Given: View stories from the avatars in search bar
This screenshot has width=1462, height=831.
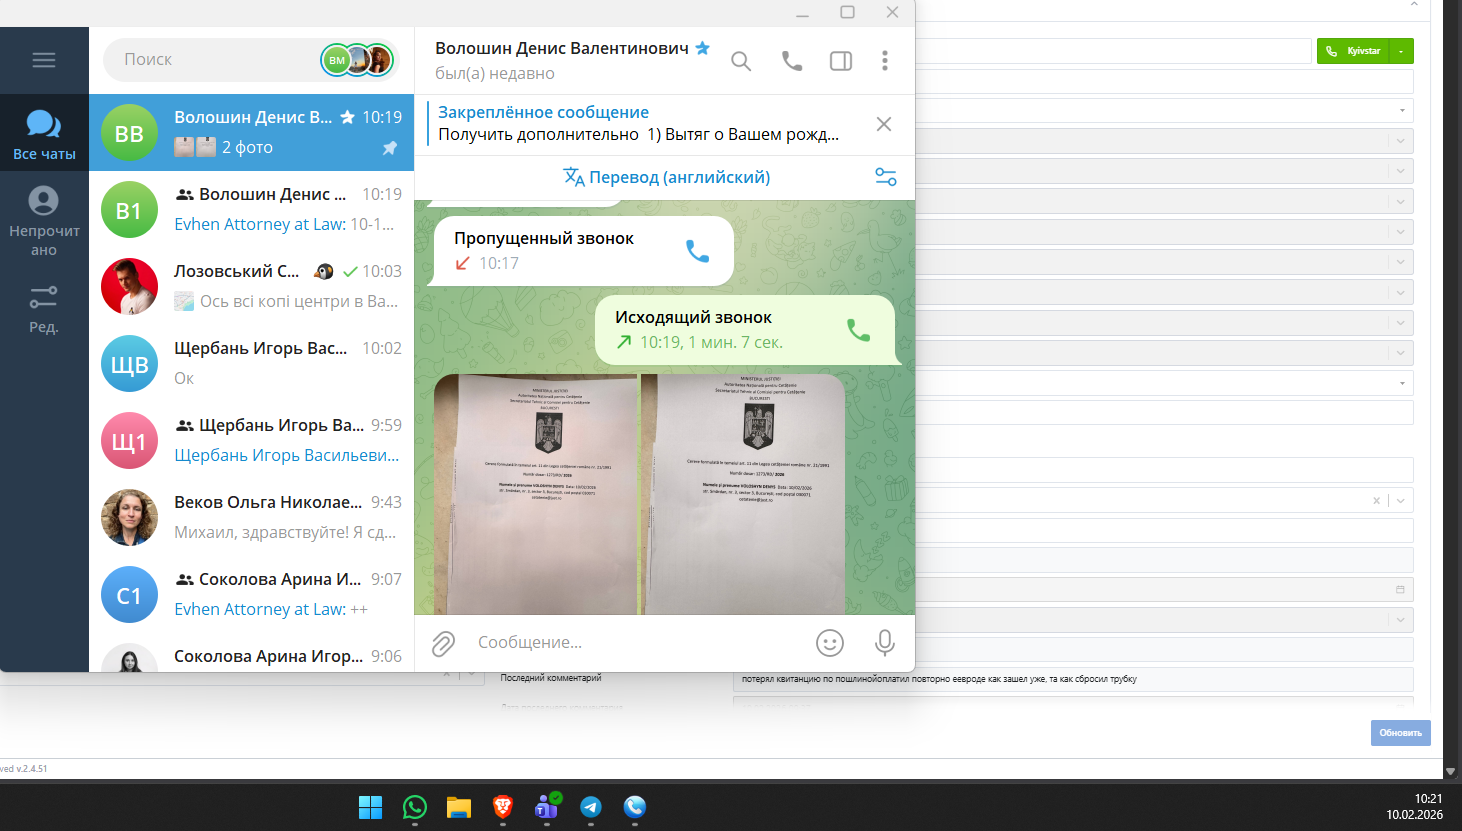Looking at the screenshot, I should 357,60.
